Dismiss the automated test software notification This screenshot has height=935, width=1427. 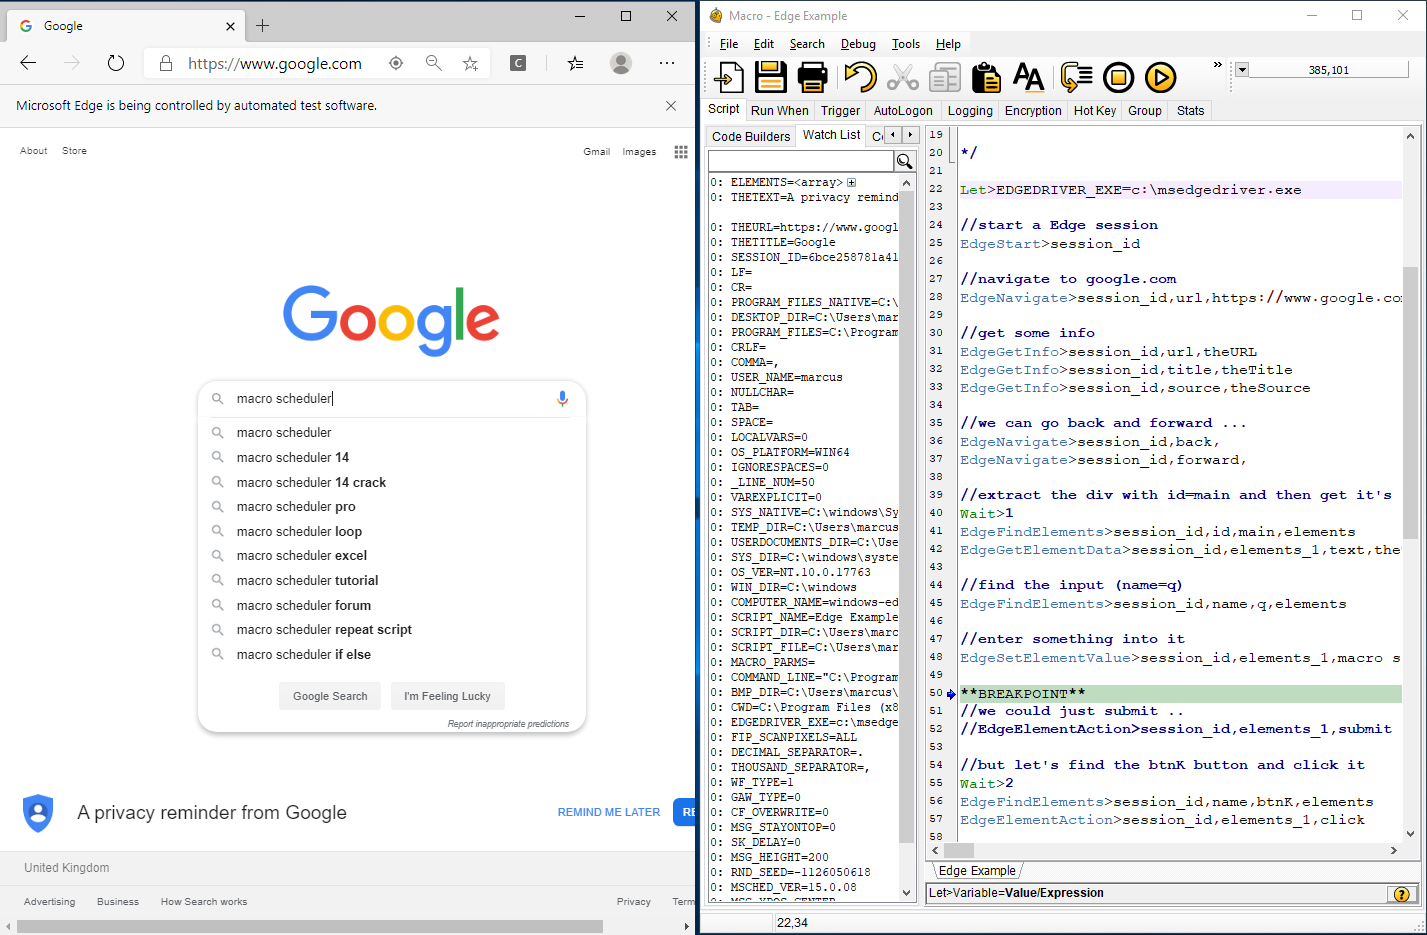click(671, 105)
